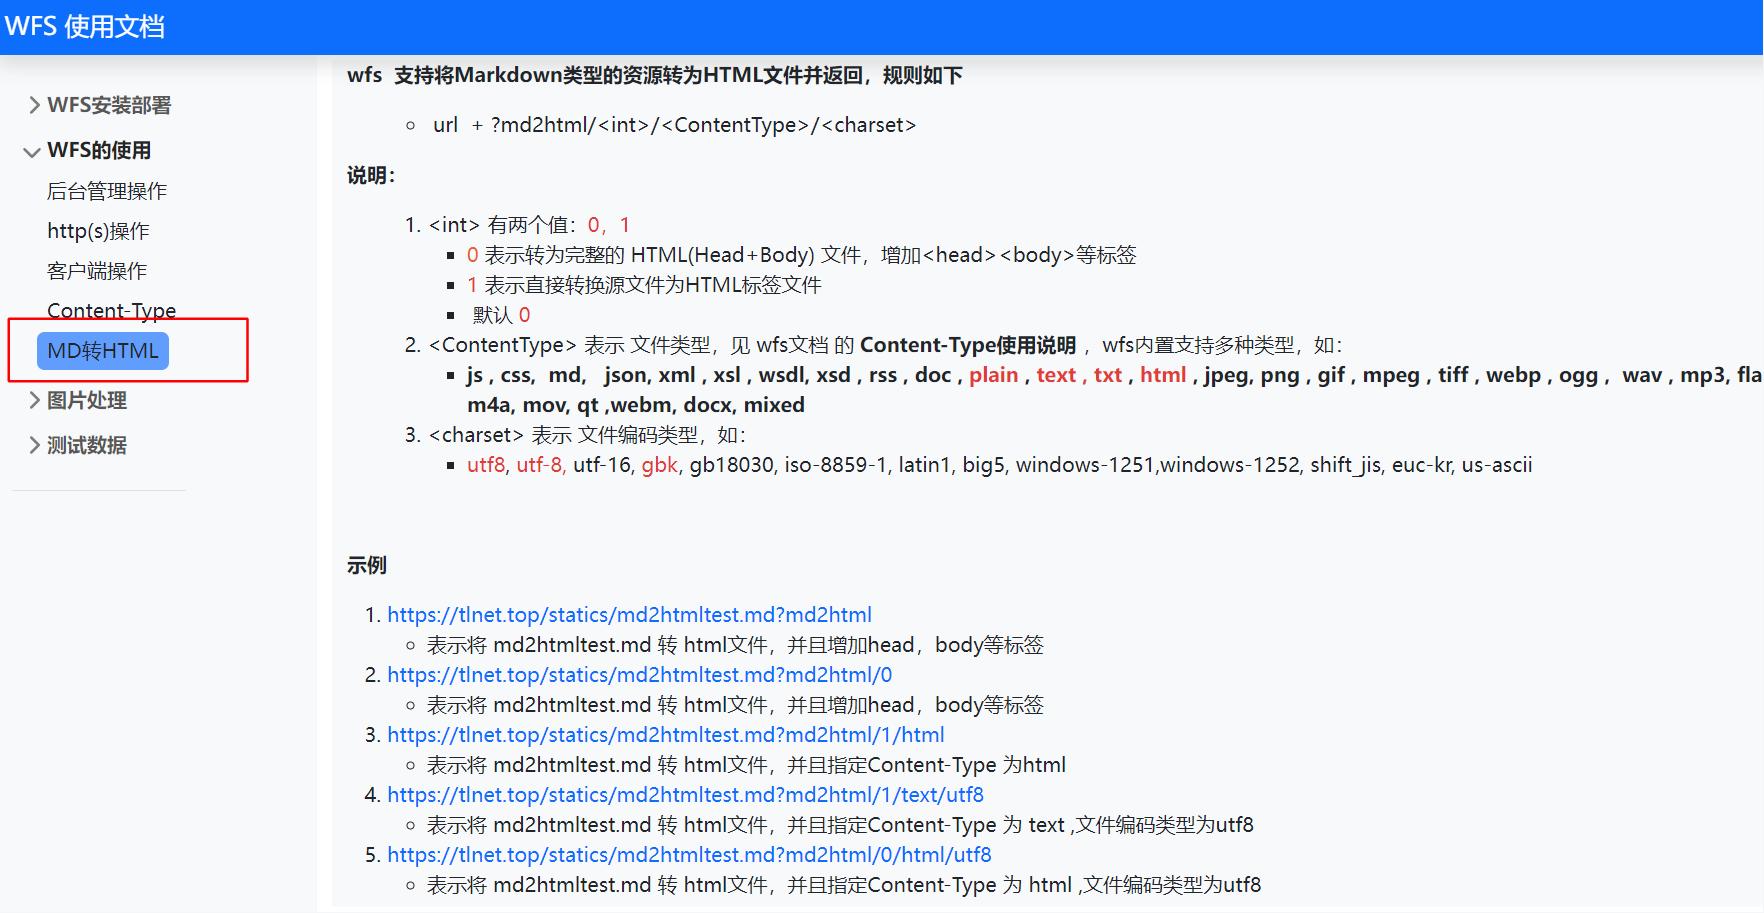The width and height of the screenshot is (1764, 913).
Task: Click the <charset> 表示 文件编码类型 line
Action: (587, 435)
